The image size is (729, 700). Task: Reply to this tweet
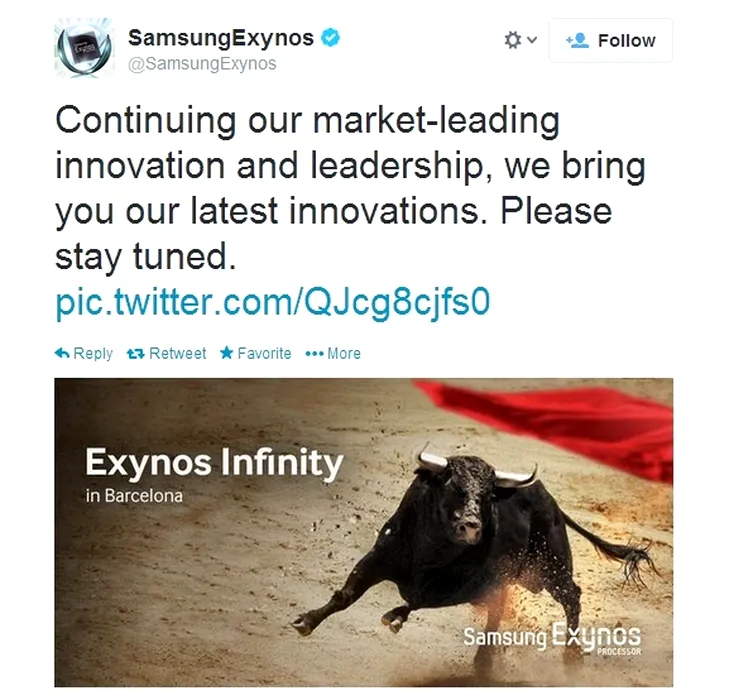(84, 354)
